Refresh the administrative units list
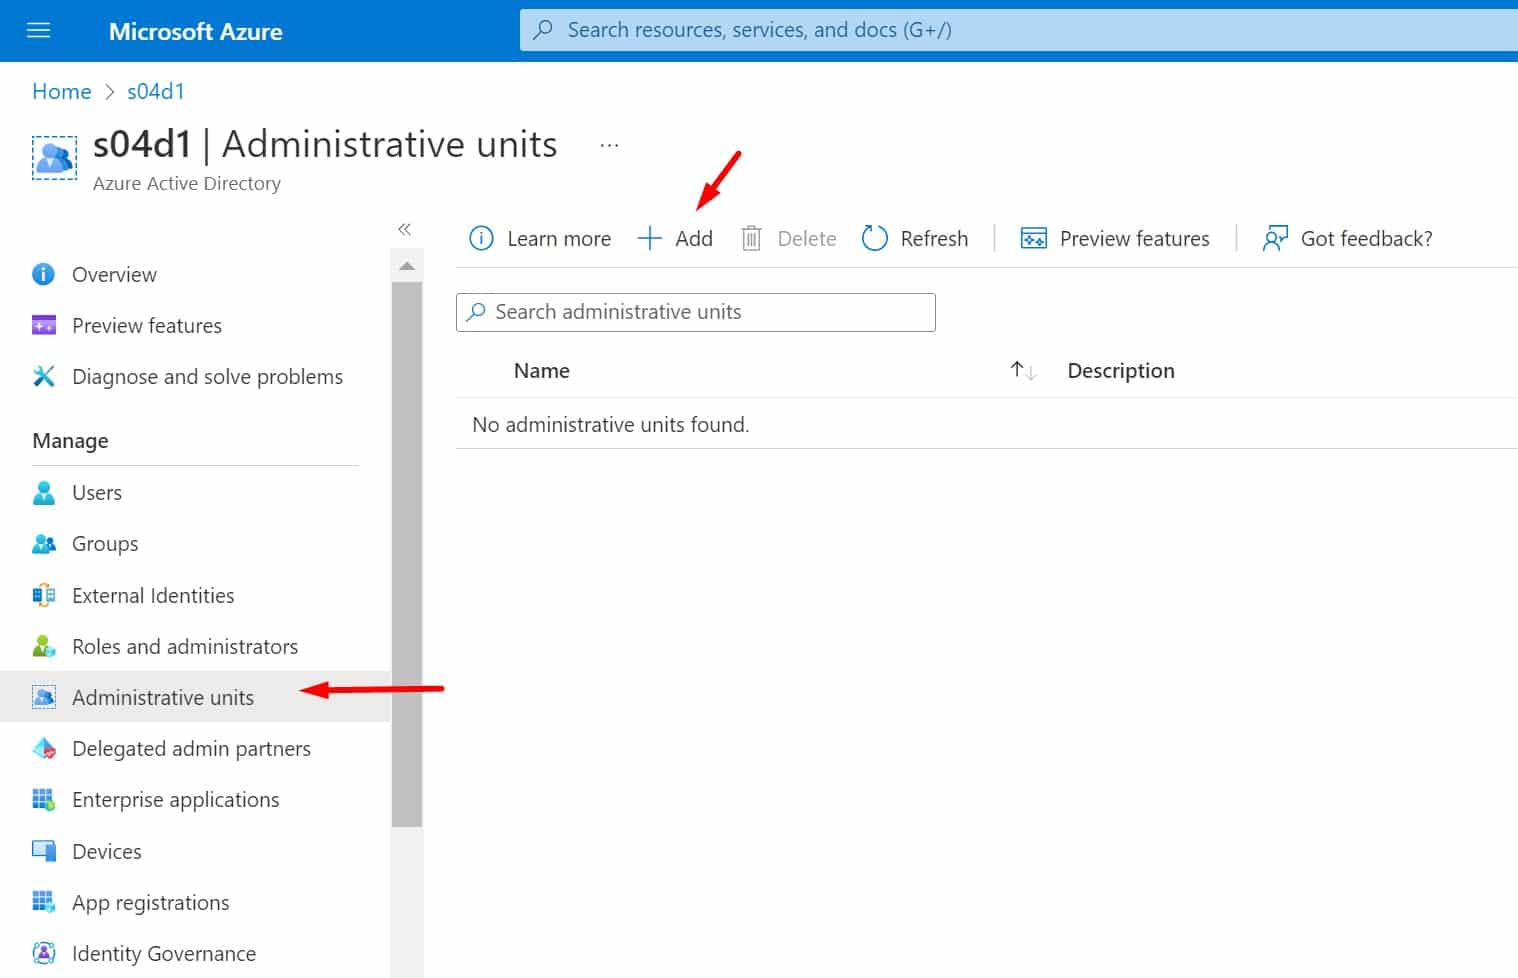The image size is (1518, 978). pos(914,238)
